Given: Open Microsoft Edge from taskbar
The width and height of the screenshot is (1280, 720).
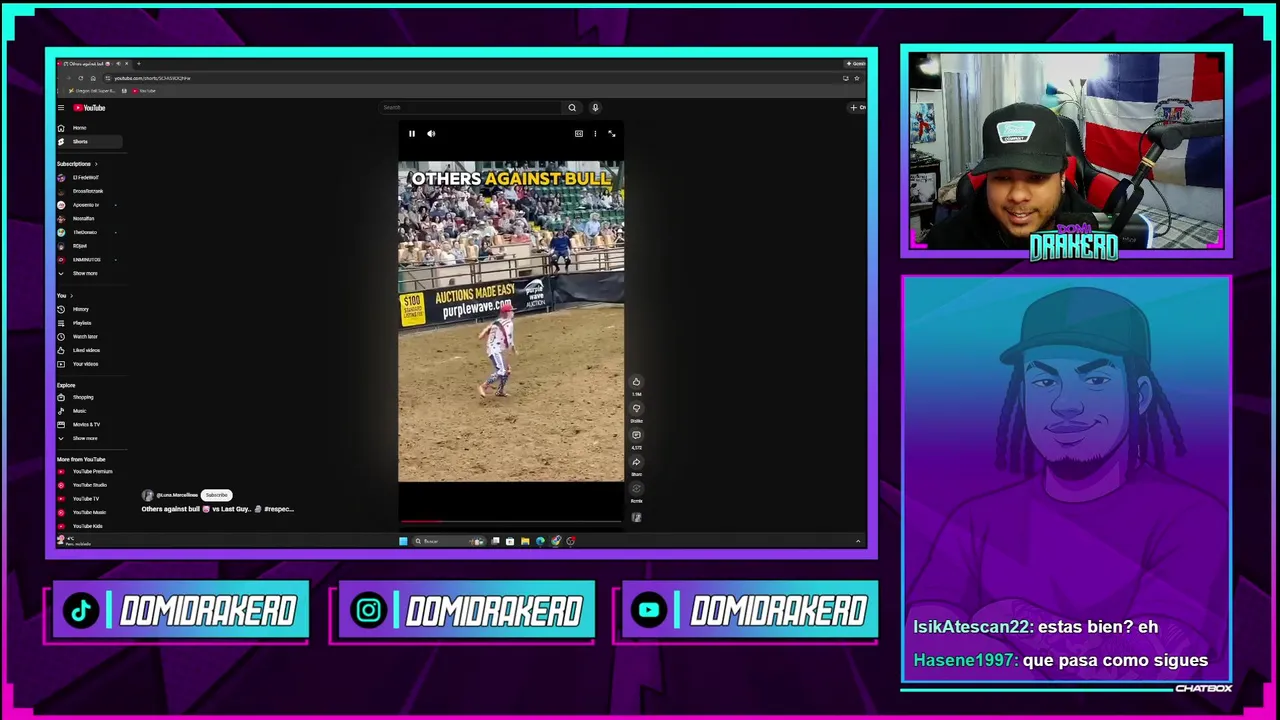Looking at the screenshot, I should (x=540, y=541).
